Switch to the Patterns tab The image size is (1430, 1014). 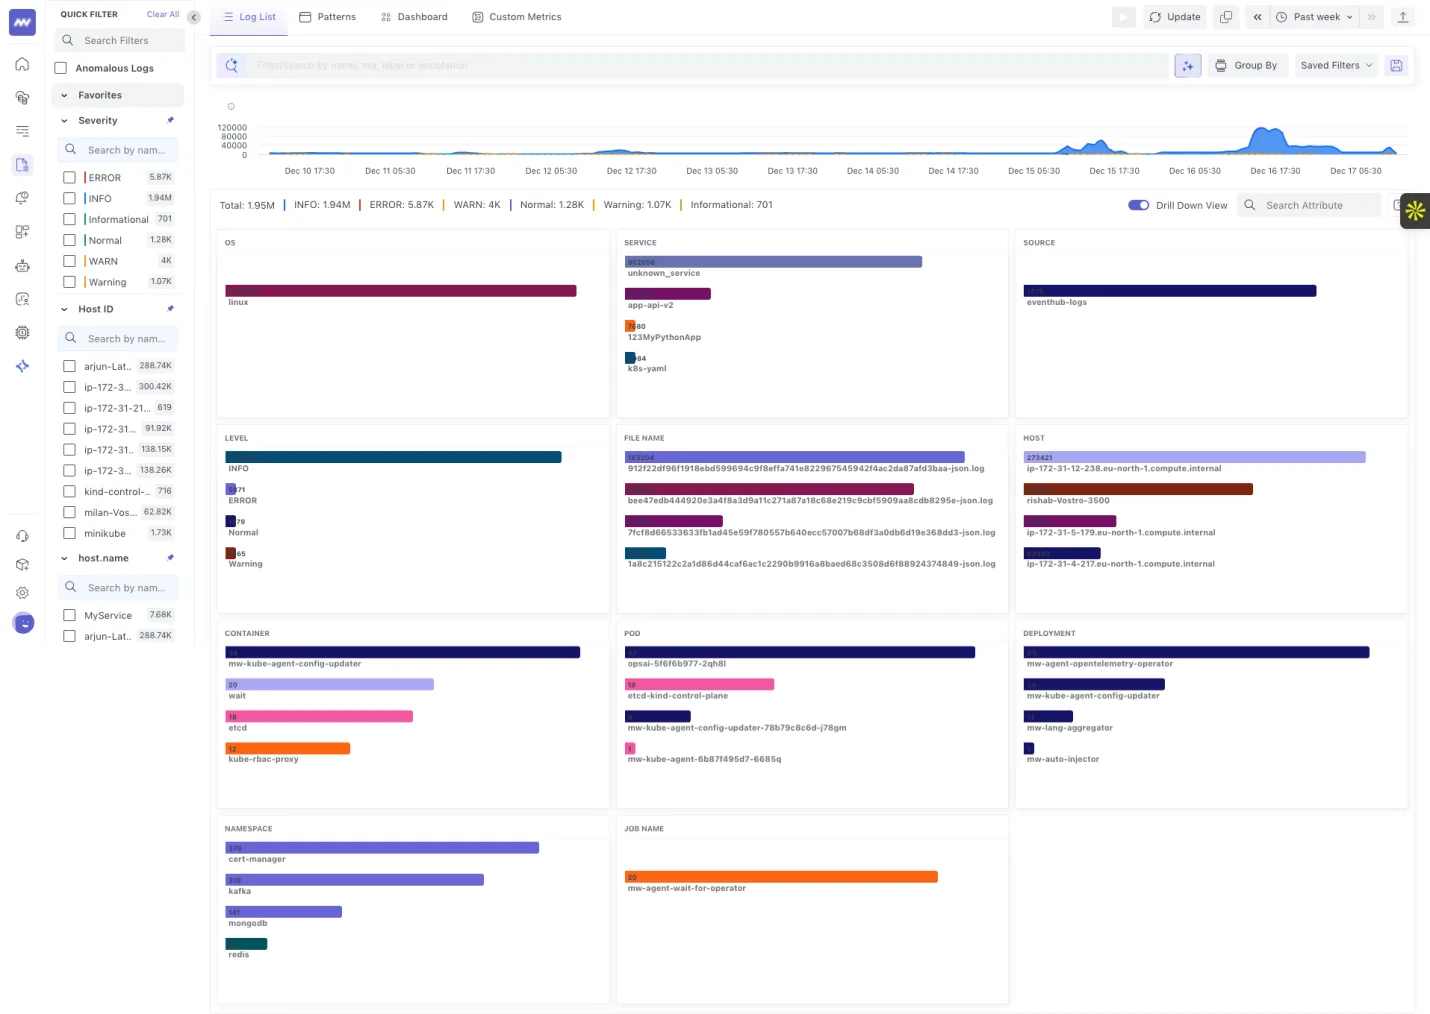pyautogui.click(x=328, y=17)
